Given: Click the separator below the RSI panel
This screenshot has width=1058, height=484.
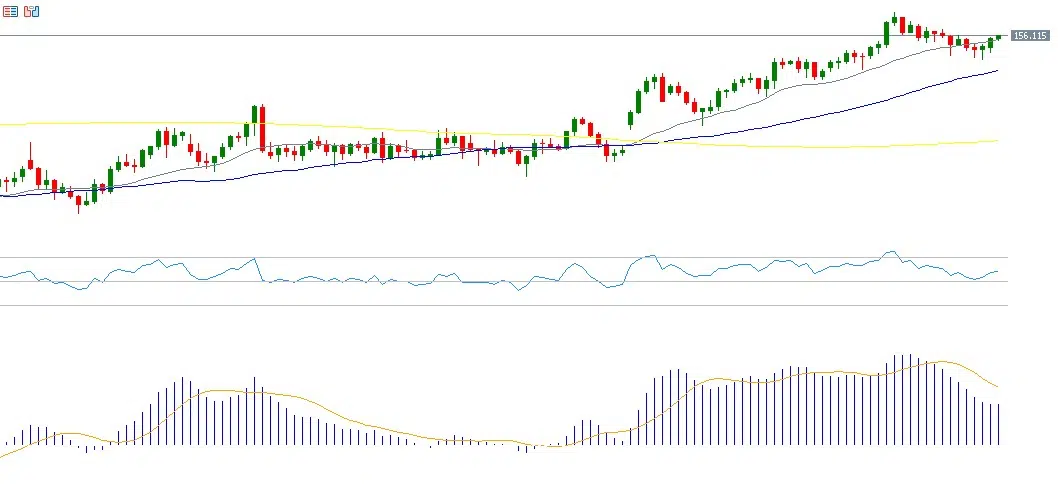Looking at the screenshot, I should coord(500,306).
